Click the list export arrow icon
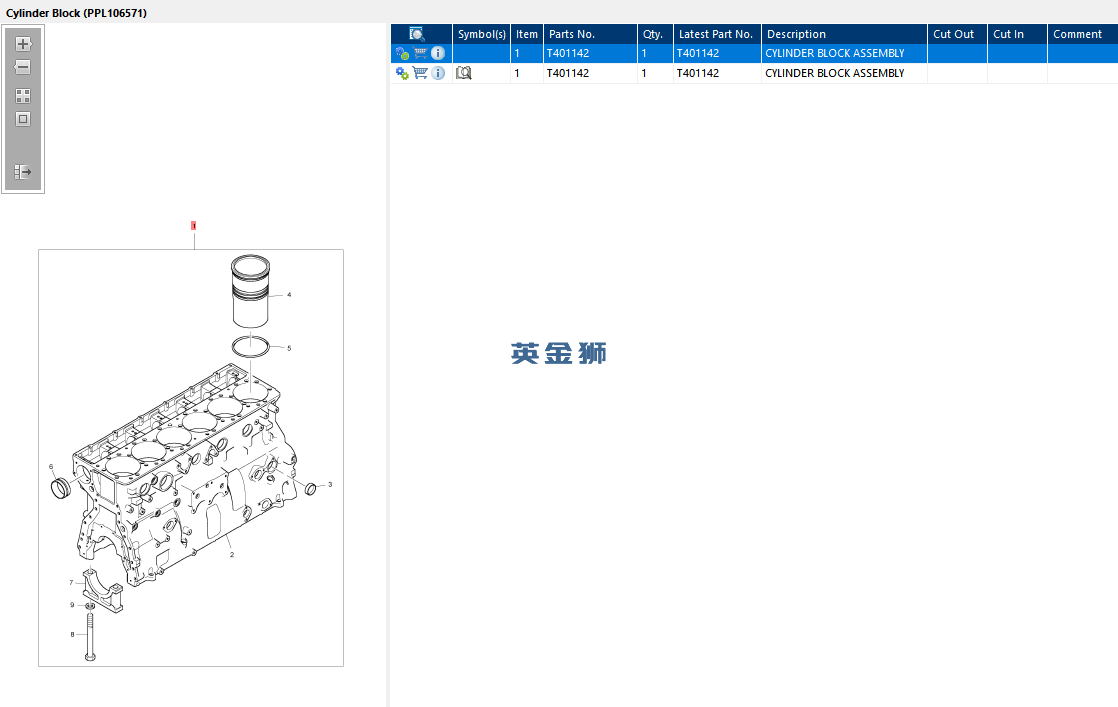This screenshot has height=707, width=1118. (x=23, y=172)
